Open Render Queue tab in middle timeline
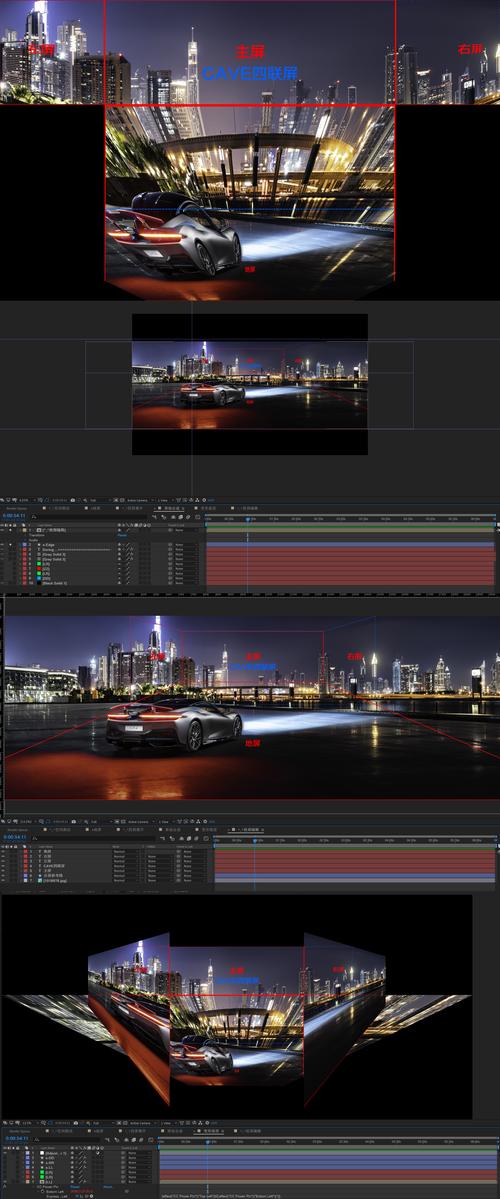This screenshot has width=500, height=1199. coord(18,829)
